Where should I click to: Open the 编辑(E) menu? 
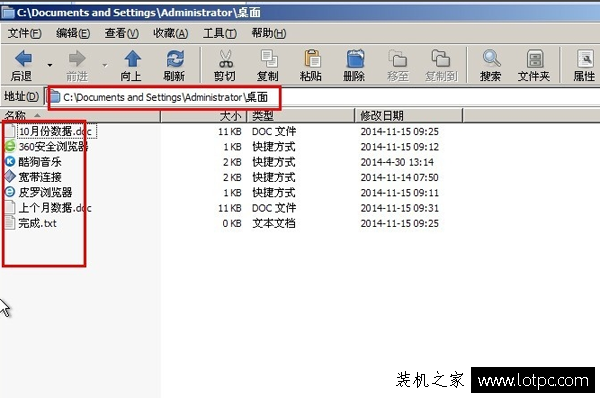pos(73,33)
